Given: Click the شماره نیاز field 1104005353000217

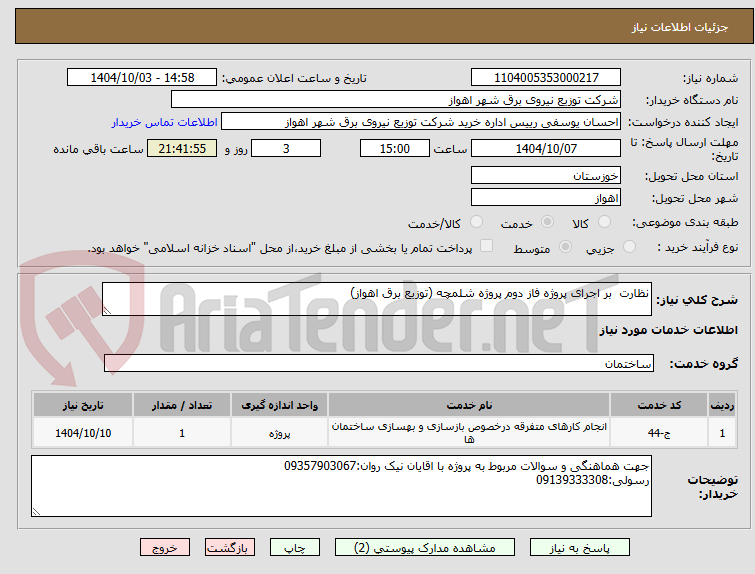Looking at the screenshot, I should [546, 78].
